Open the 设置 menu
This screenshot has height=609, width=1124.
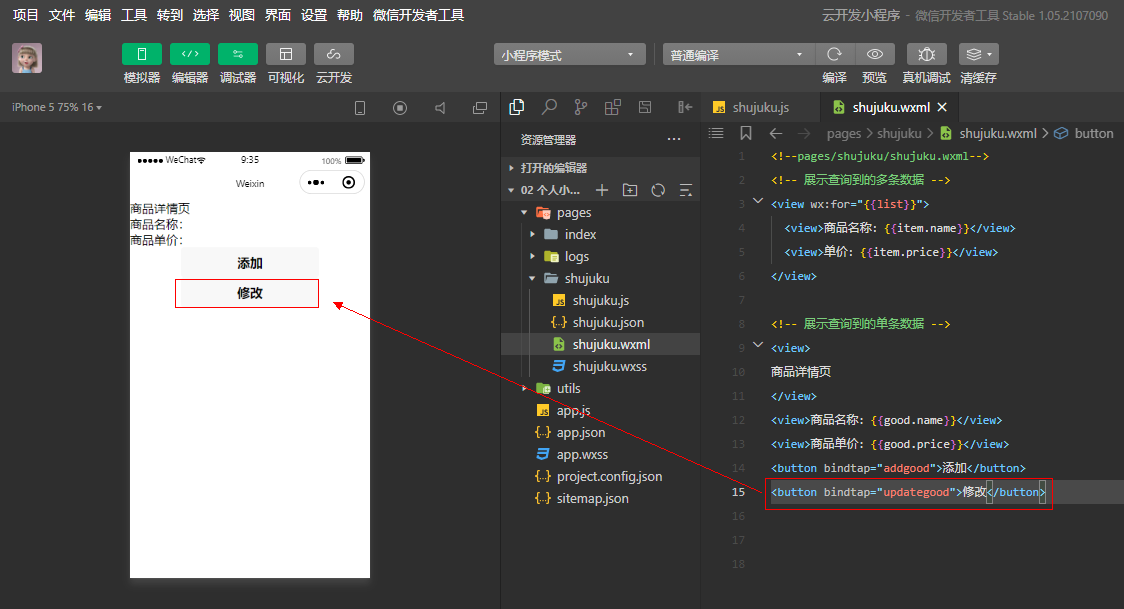(313, 15)
